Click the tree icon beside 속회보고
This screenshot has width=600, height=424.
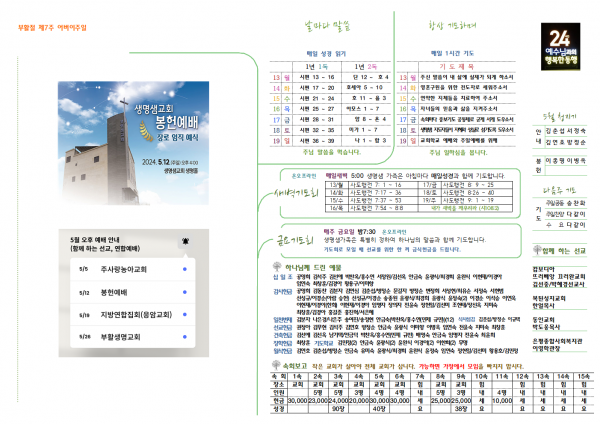point(276,365)
